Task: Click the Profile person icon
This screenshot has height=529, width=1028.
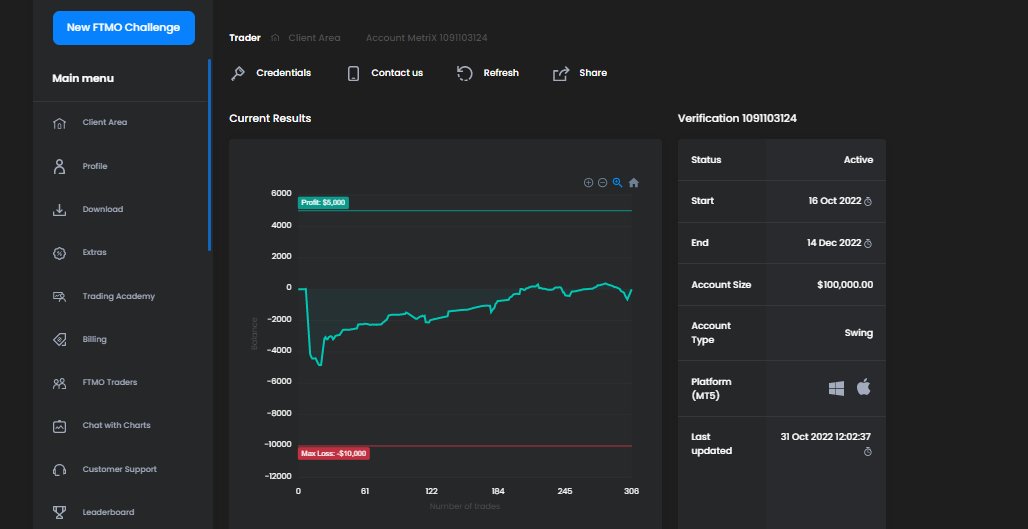Action: point(60,167)
